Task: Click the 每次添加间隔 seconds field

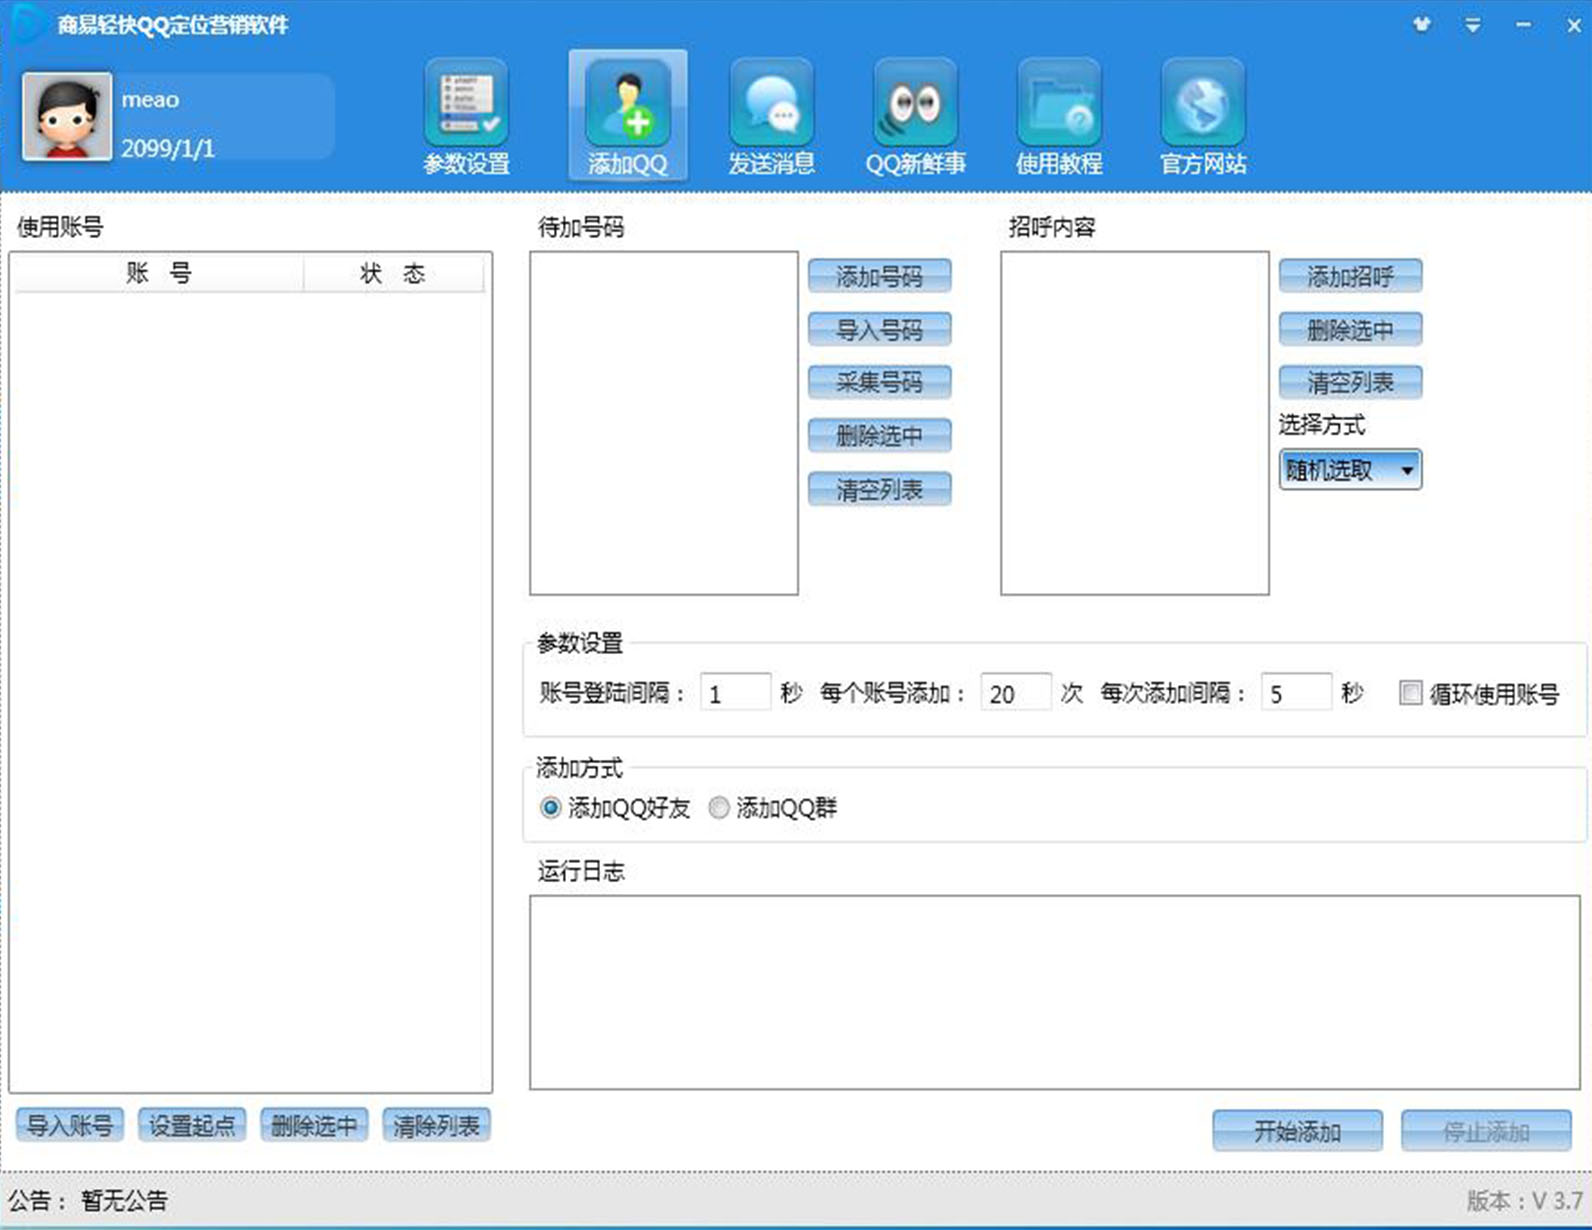Action: click(x=1296, y=693)
